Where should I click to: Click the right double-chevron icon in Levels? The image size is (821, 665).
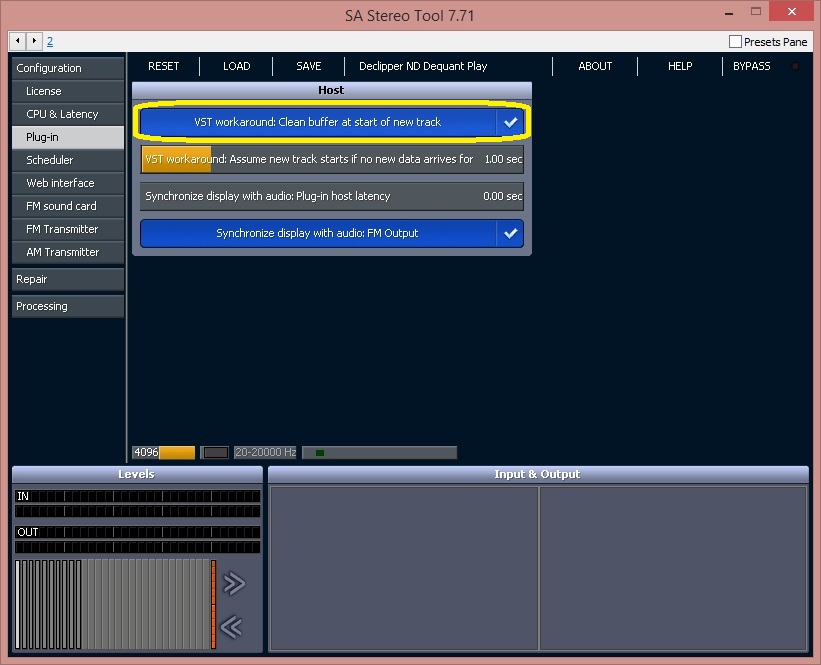tap(234, 583)
